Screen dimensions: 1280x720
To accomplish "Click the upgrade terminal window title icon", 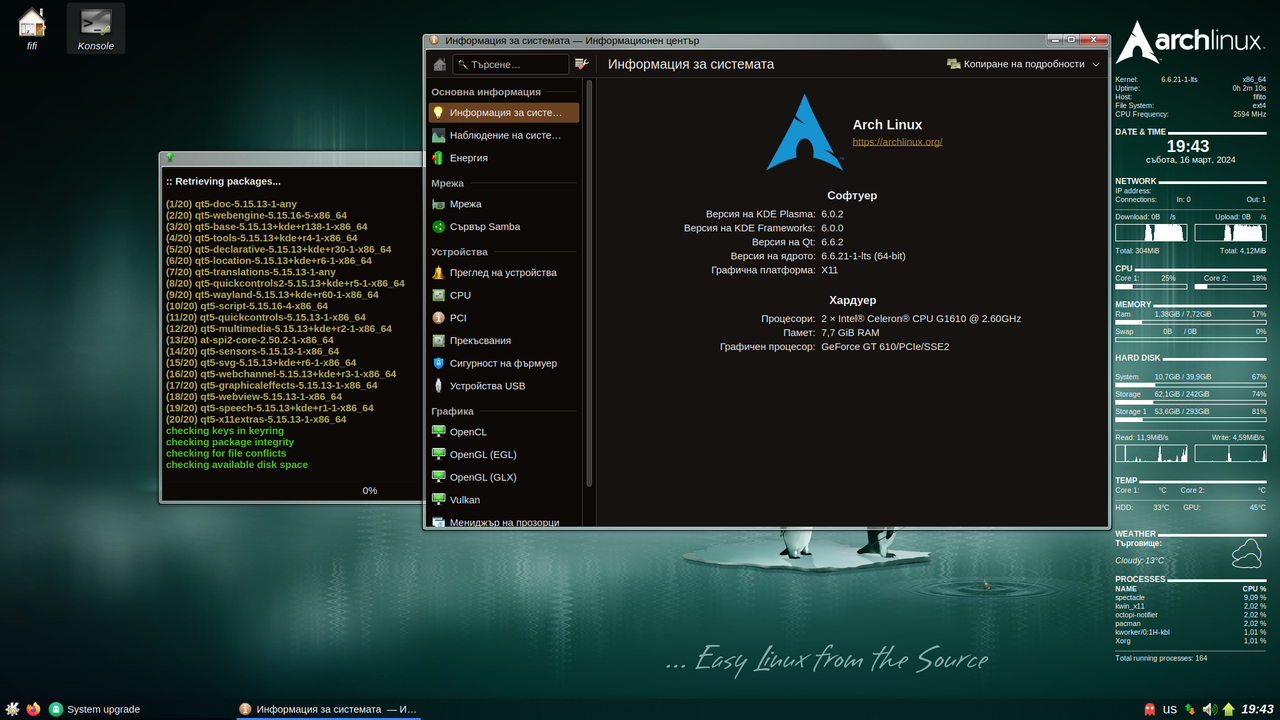I will pos(170,158).
